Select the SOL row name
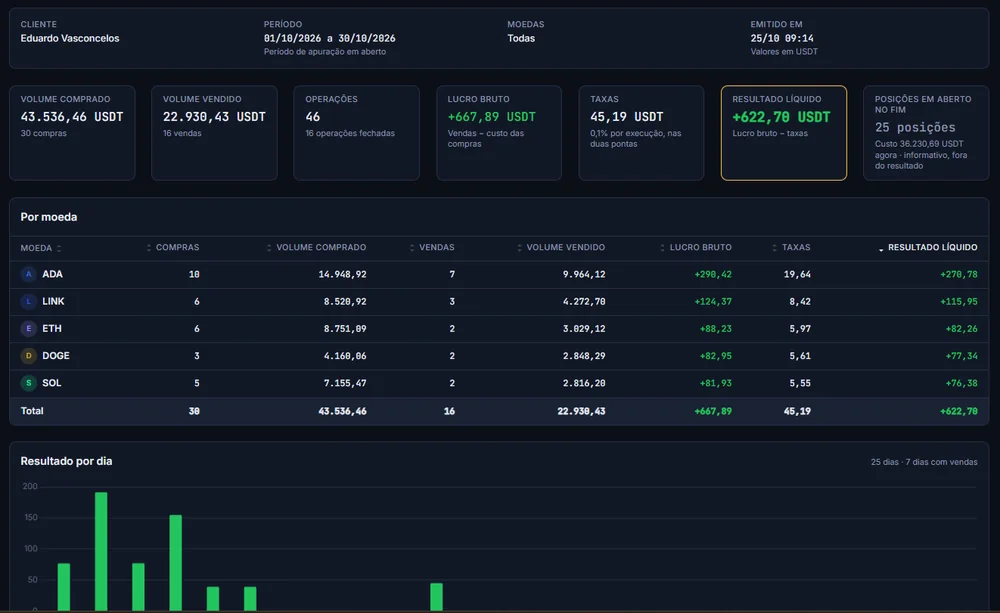1000x613 pixels. pos(52,383)
